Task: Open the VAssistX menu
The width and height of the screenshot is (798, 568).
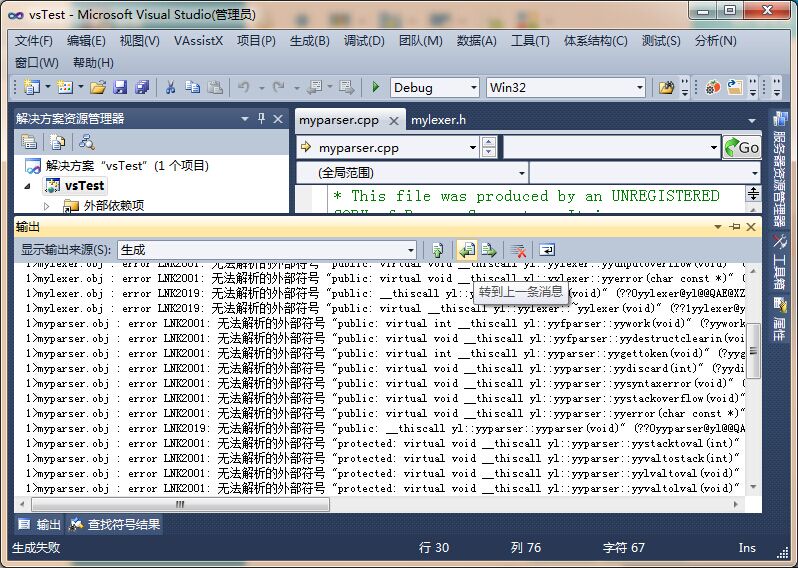Action: [198, 41]
